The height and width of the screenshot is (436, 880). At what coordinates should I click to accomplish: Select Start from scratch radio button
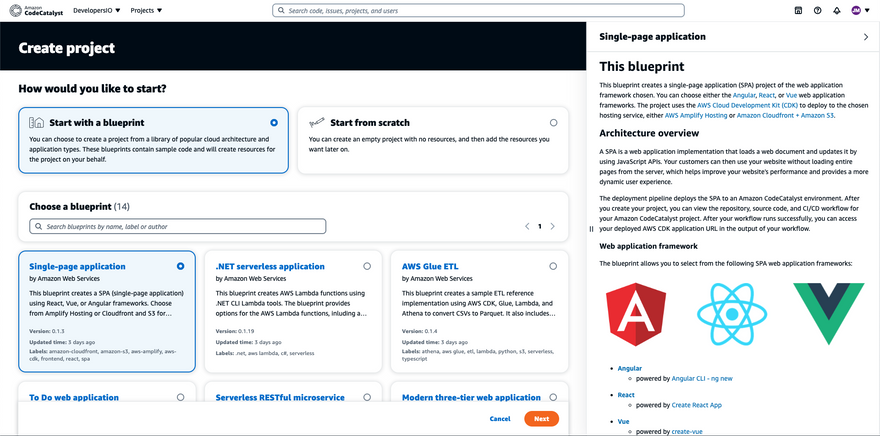(553, 122)
